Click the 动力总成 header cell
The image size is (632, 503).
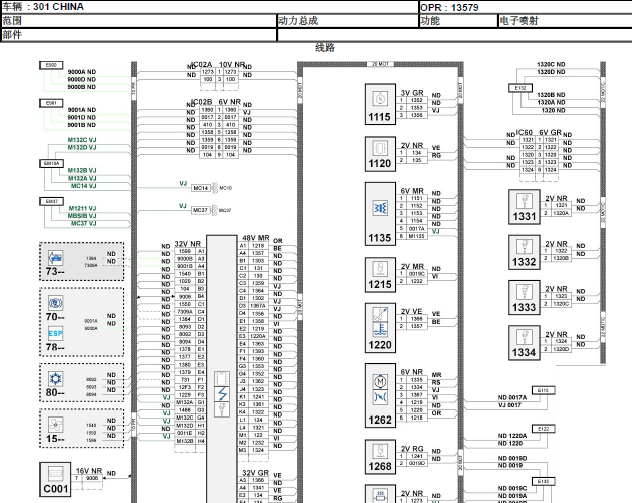point(348,21)
